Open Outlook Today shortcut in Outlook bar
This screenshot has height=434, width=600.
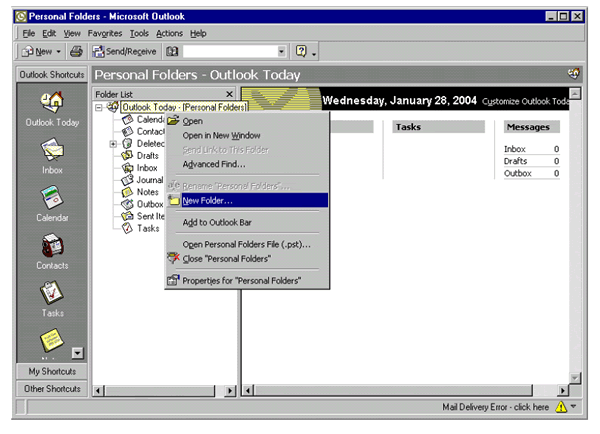(52, 109)
